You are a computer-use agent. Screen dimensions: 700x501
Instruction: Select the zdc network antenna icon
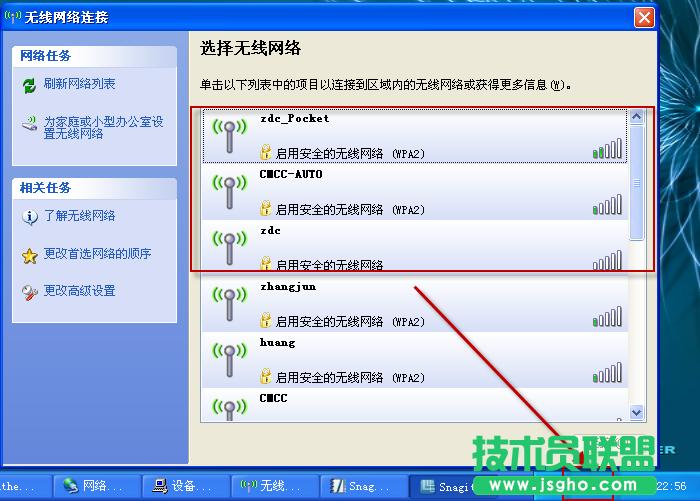229,248
